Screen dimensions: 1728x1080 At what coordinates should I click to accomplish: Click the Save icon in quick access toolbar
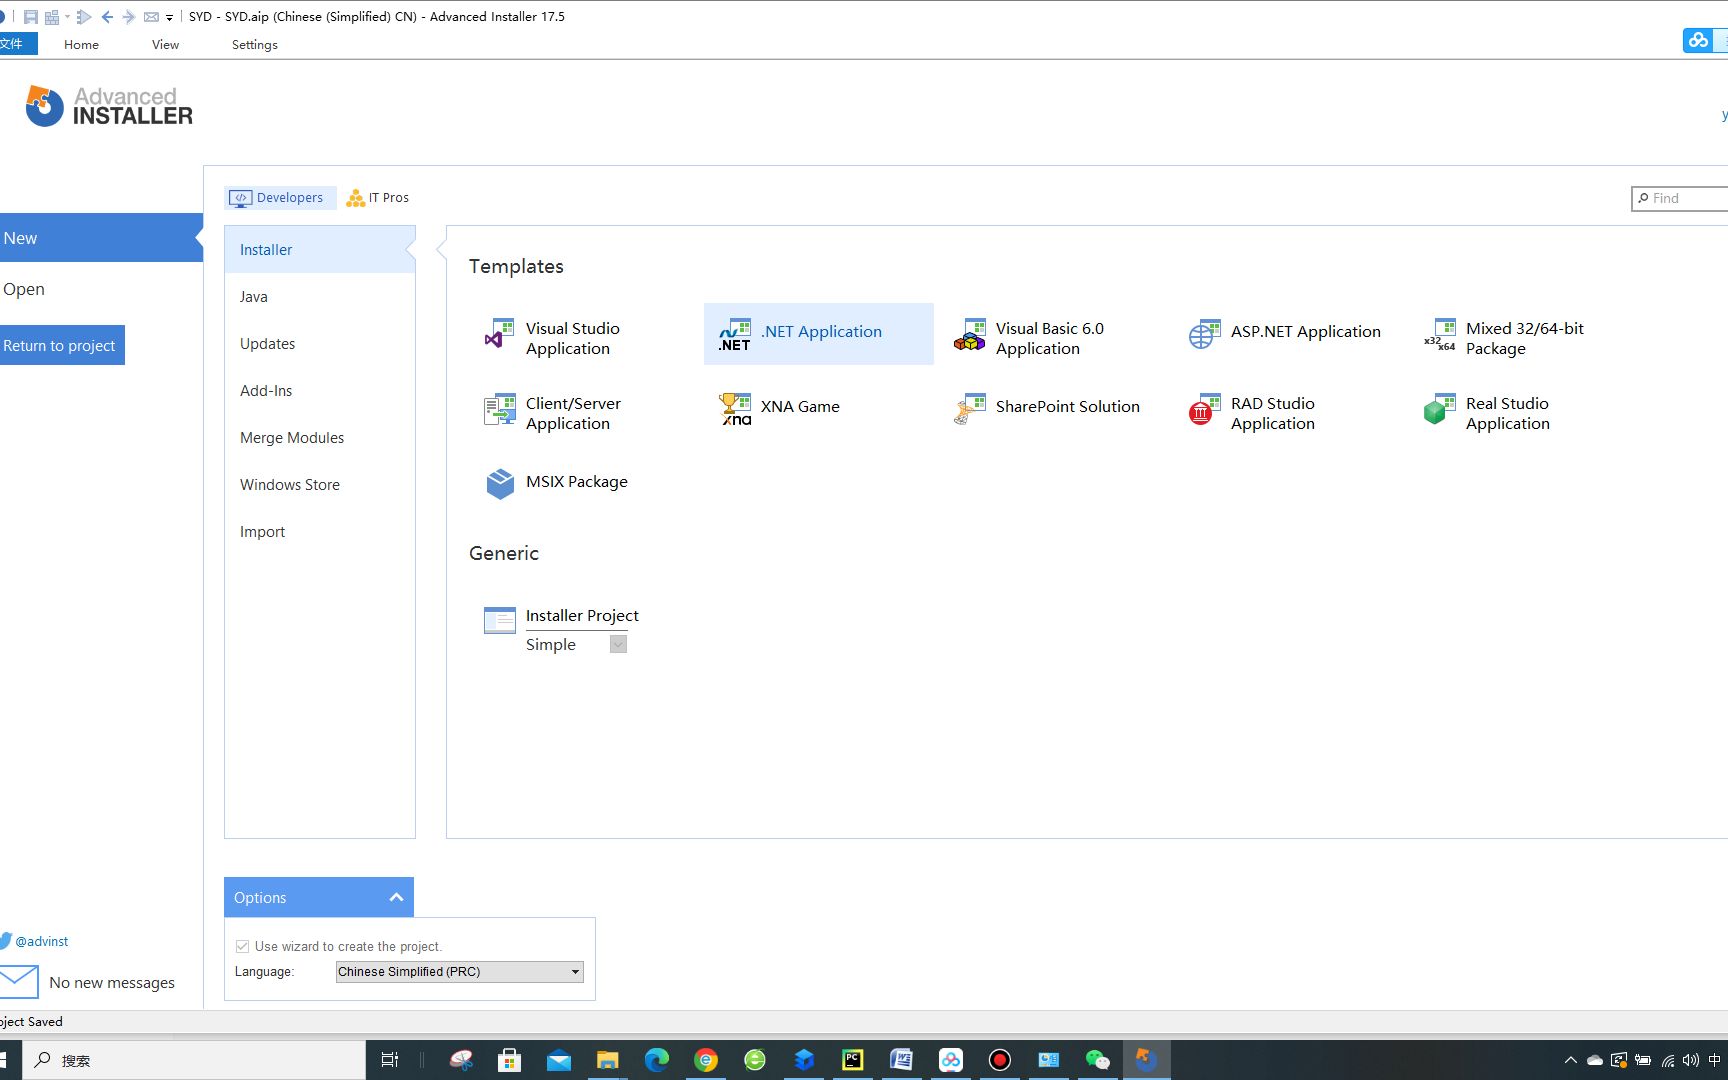(31, 17)
